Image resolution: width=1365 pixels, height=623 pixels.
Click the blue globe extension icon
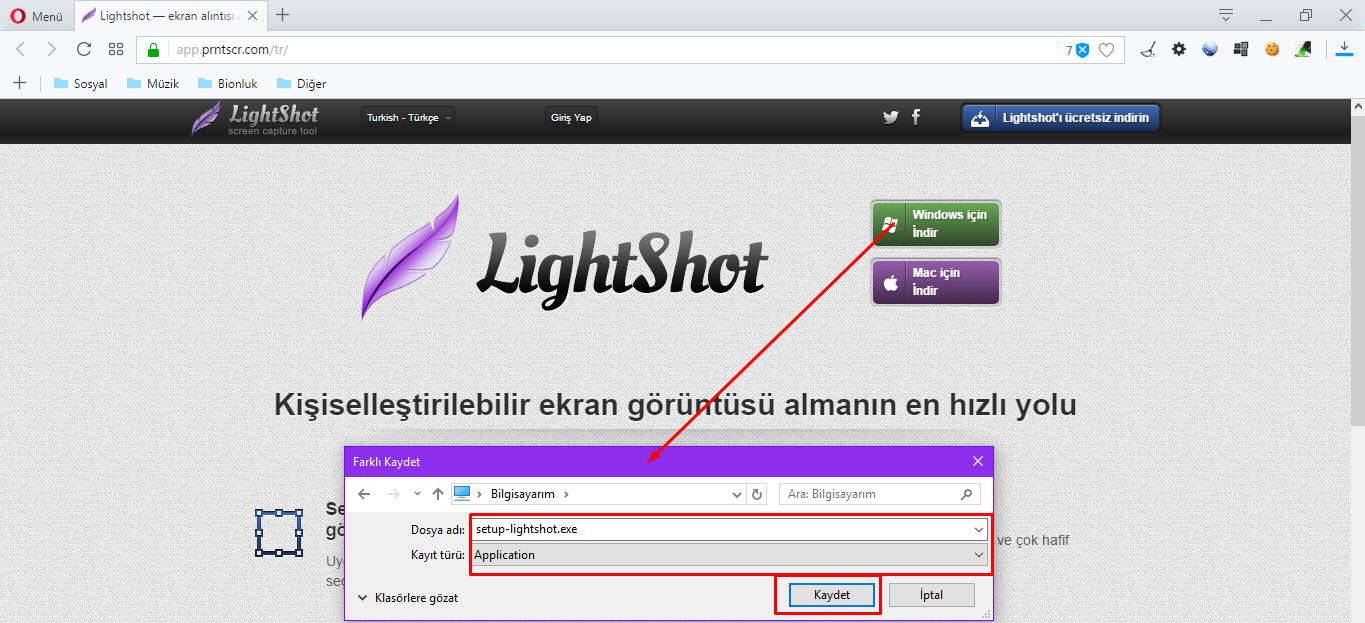pos(1210,49)
